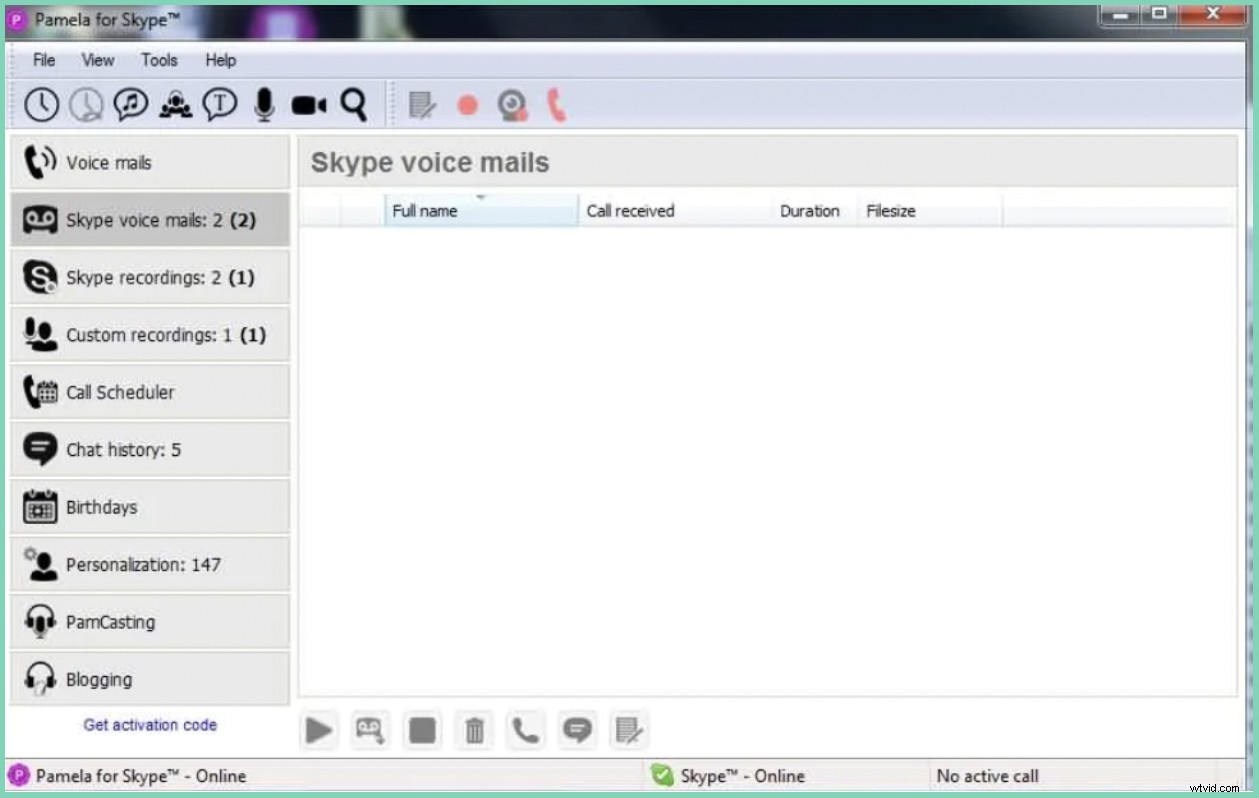This screenshot has width=1259, height=798.
Task: Delete the voicemail using the trash icon
Action: click(474, 730)
